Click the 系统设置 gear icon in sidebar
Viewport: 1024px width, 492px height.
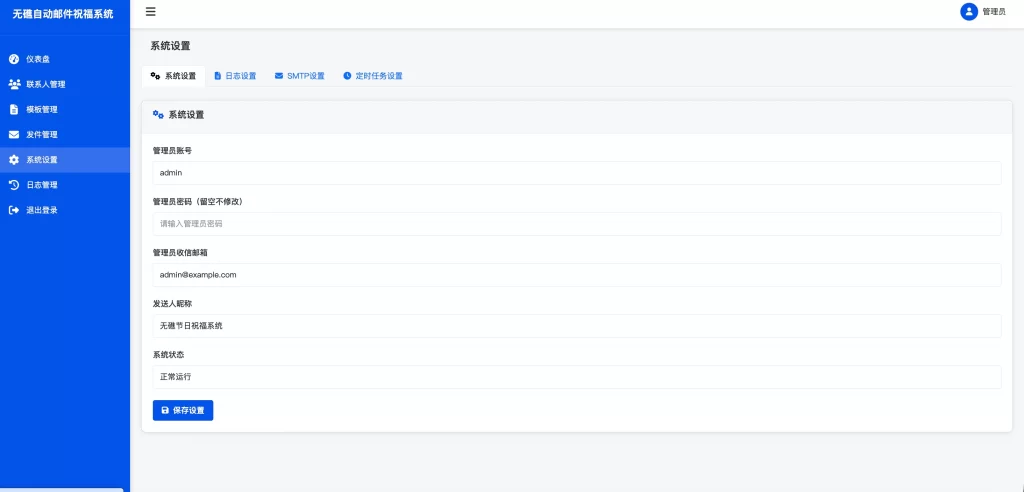14,160
